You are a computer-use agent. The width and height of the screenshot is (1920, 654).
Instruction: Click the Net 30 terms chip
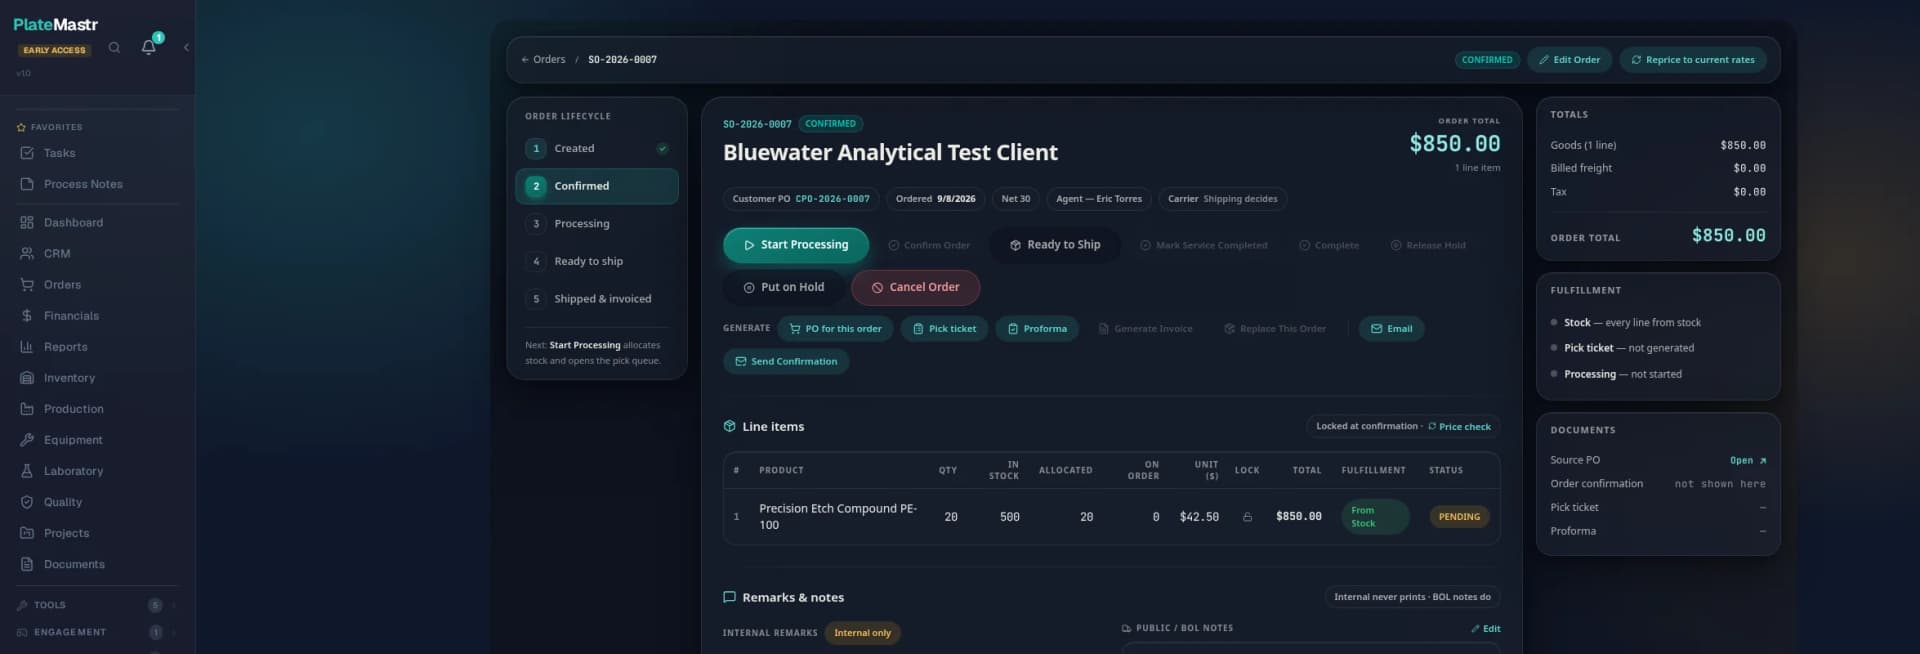(1015, 199)
